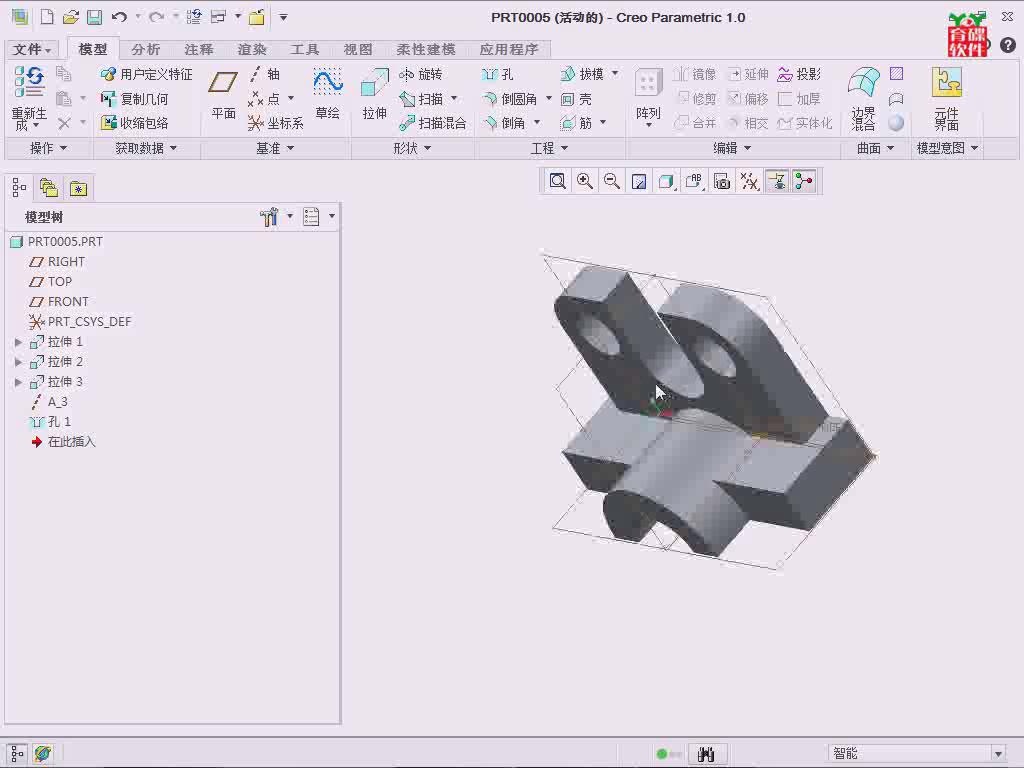The image size is (1024, 768).
Task: Click 用户定义特征 button
Action: 147,74
